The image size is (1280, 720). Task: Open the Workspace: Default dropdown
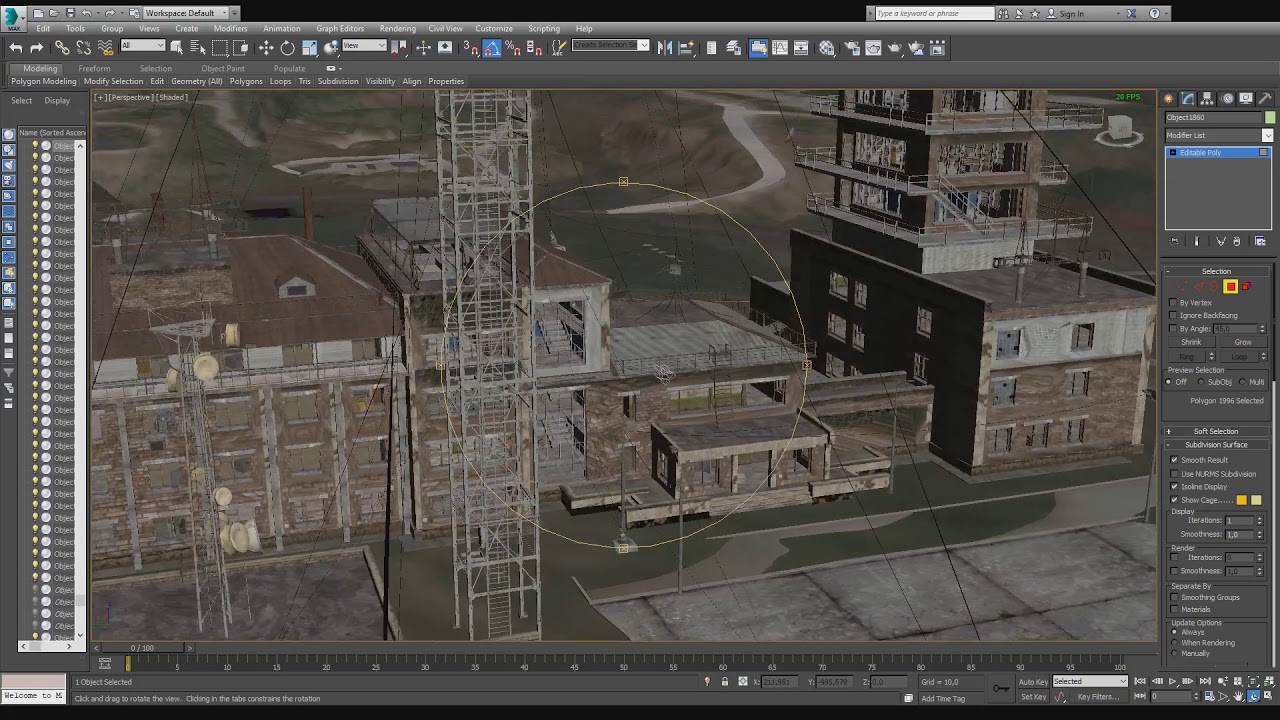186,13
